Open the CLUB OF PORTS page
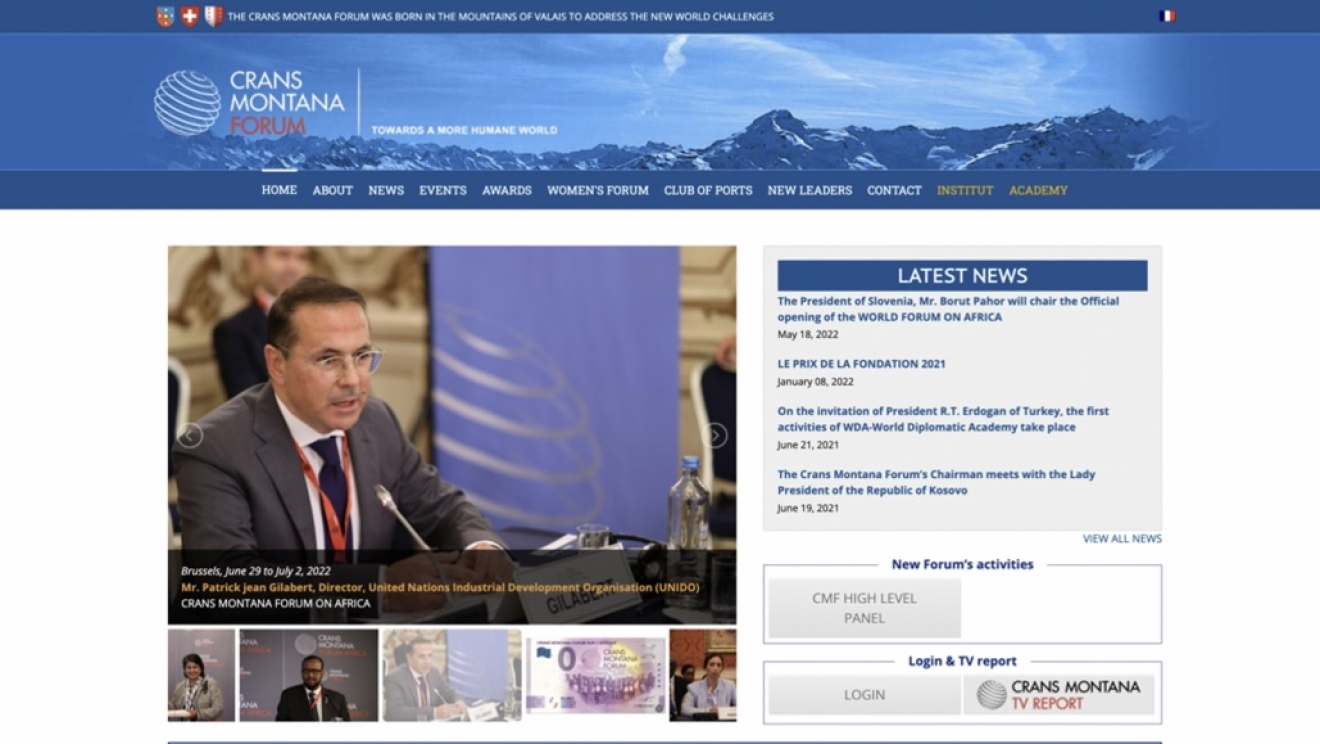 point(707,190)
